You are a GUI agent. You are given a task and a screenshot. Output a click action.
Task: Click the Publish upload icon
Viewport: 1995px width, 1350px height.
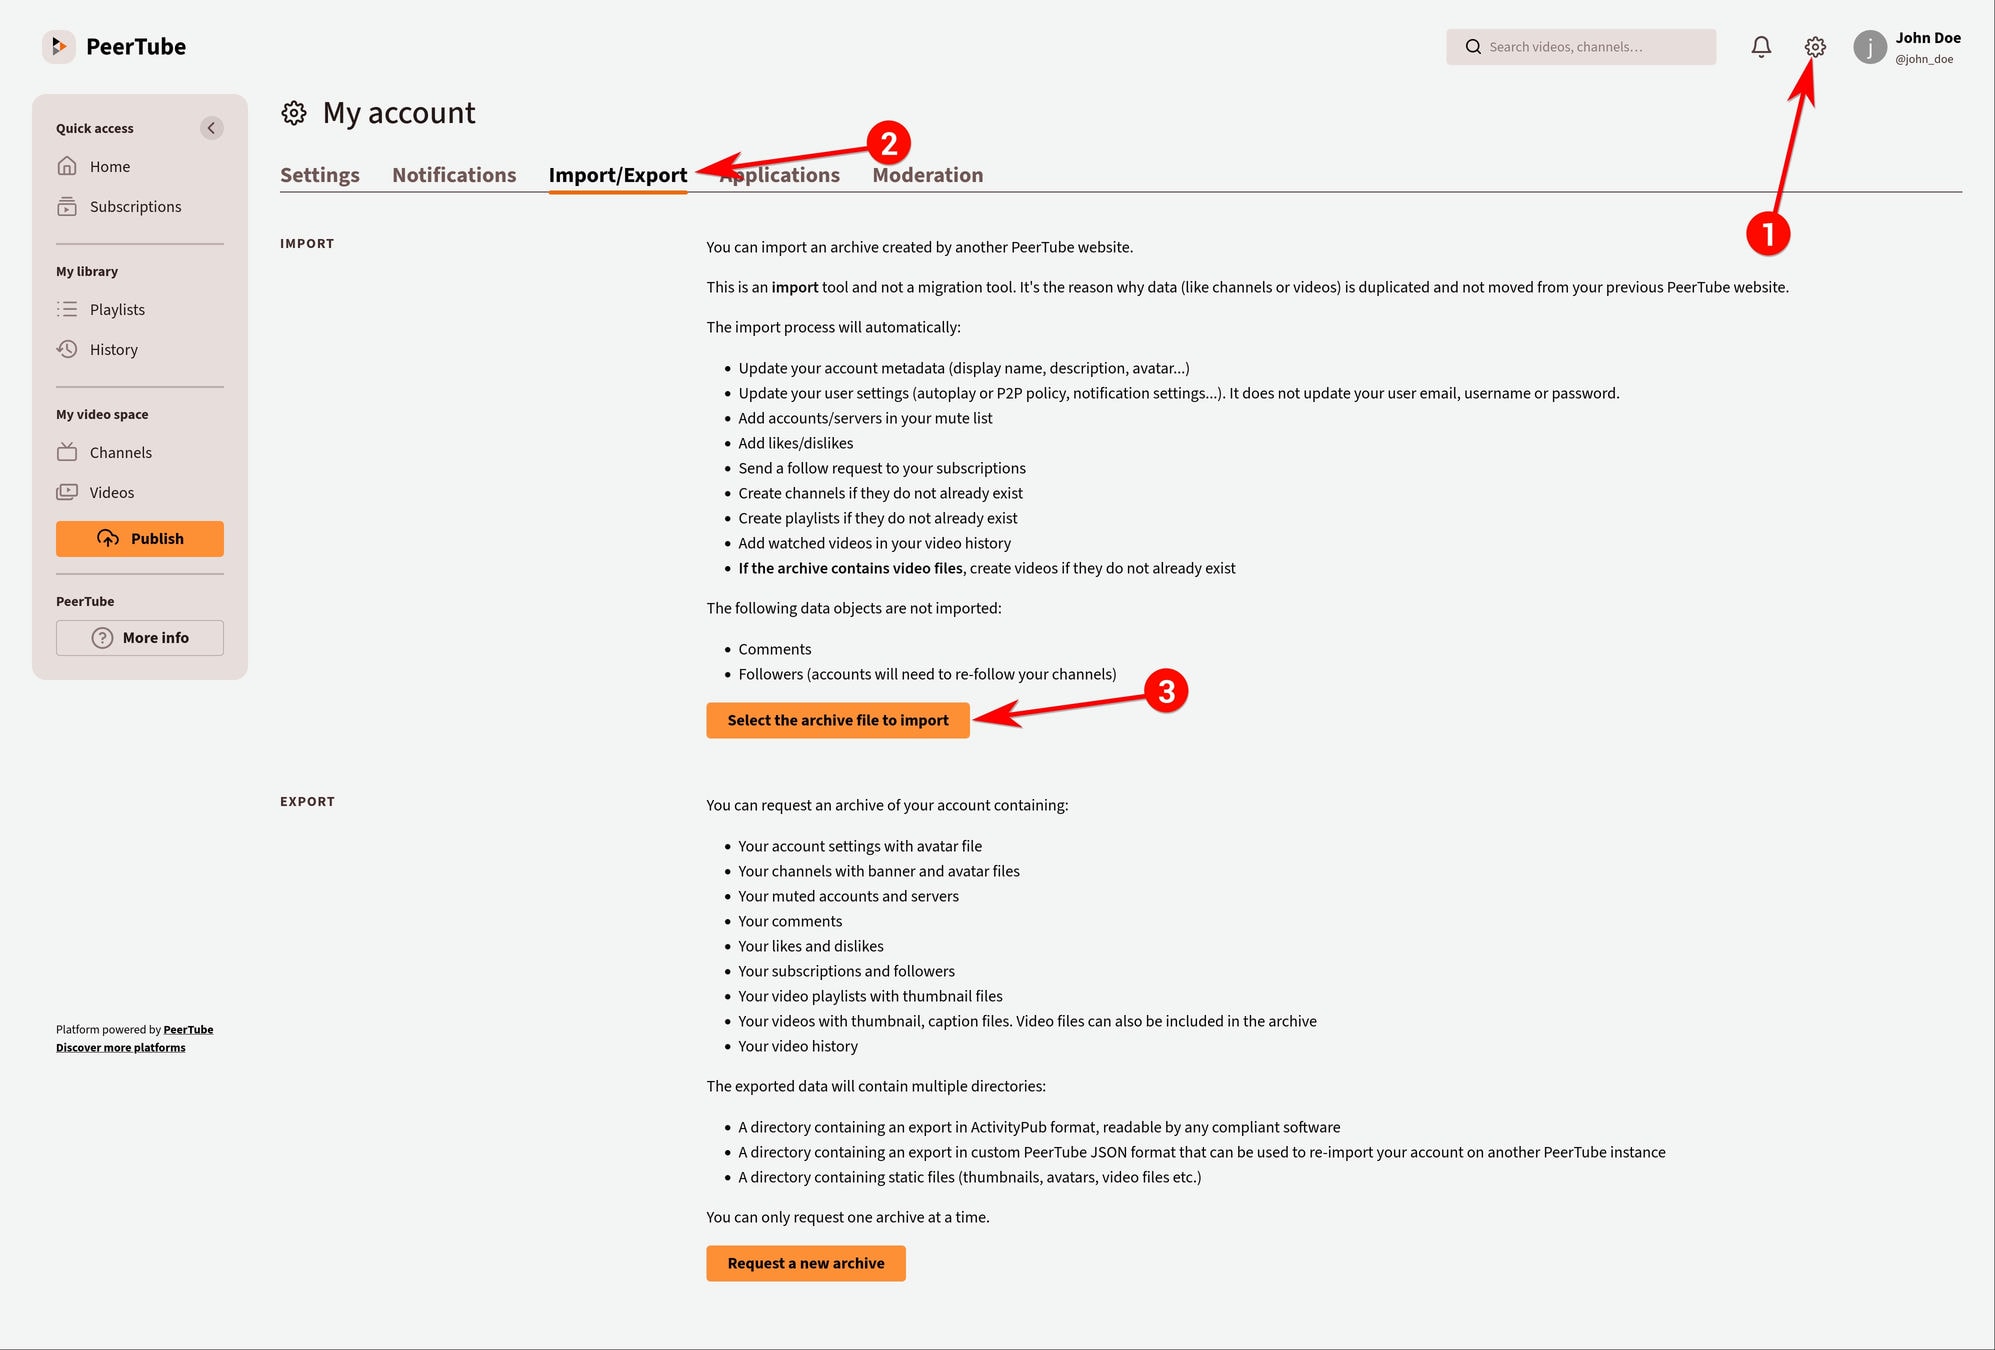[107, 538]
